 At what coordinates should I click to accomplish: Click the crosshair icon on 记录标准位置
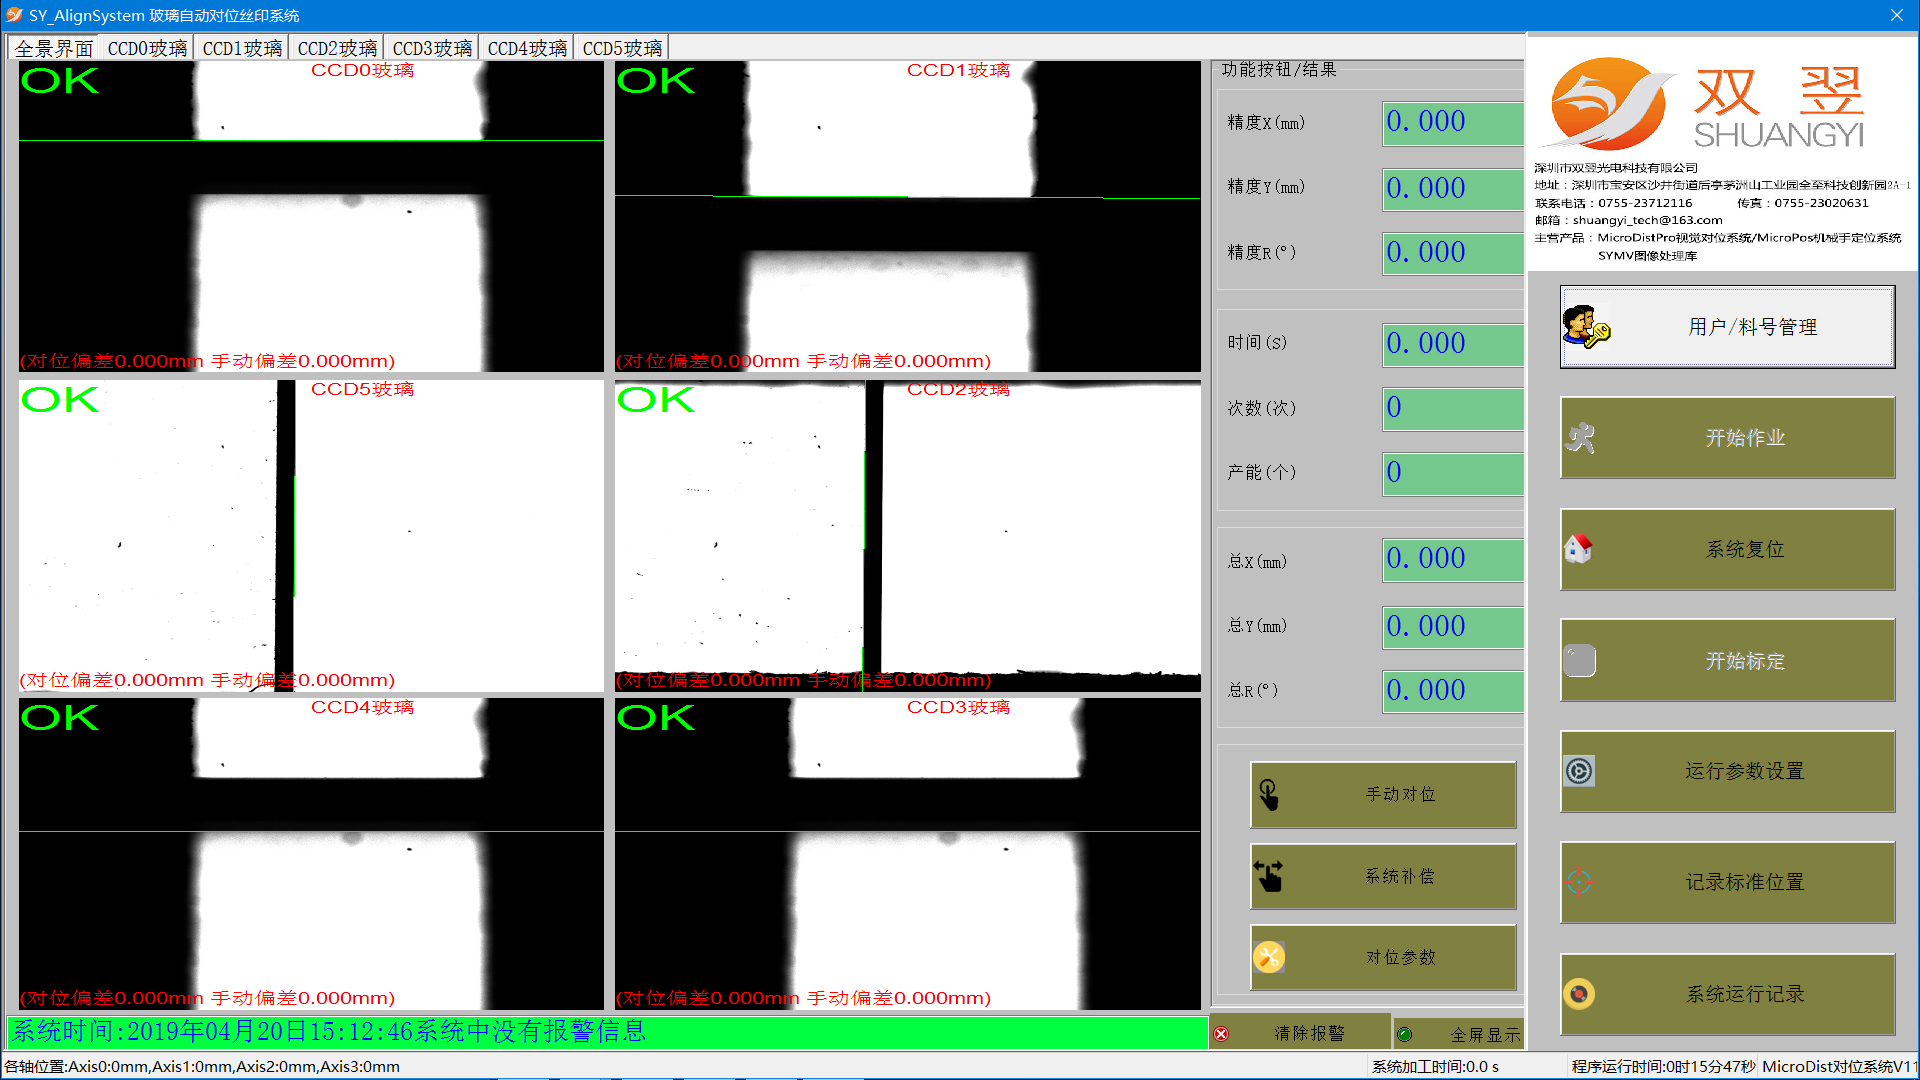[x=1579, y=882]
